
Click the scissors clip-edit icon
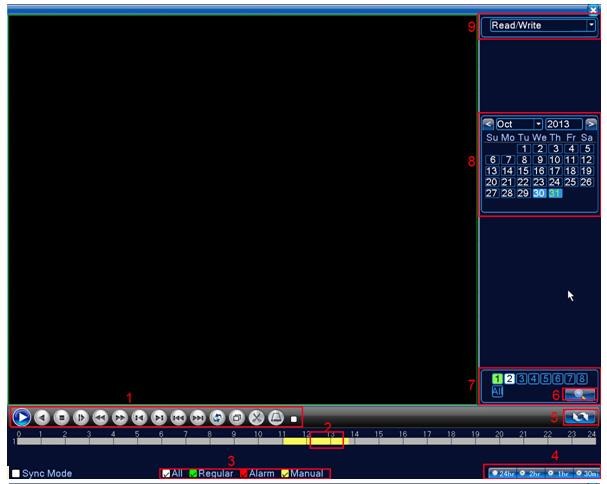tap(254, 417)
